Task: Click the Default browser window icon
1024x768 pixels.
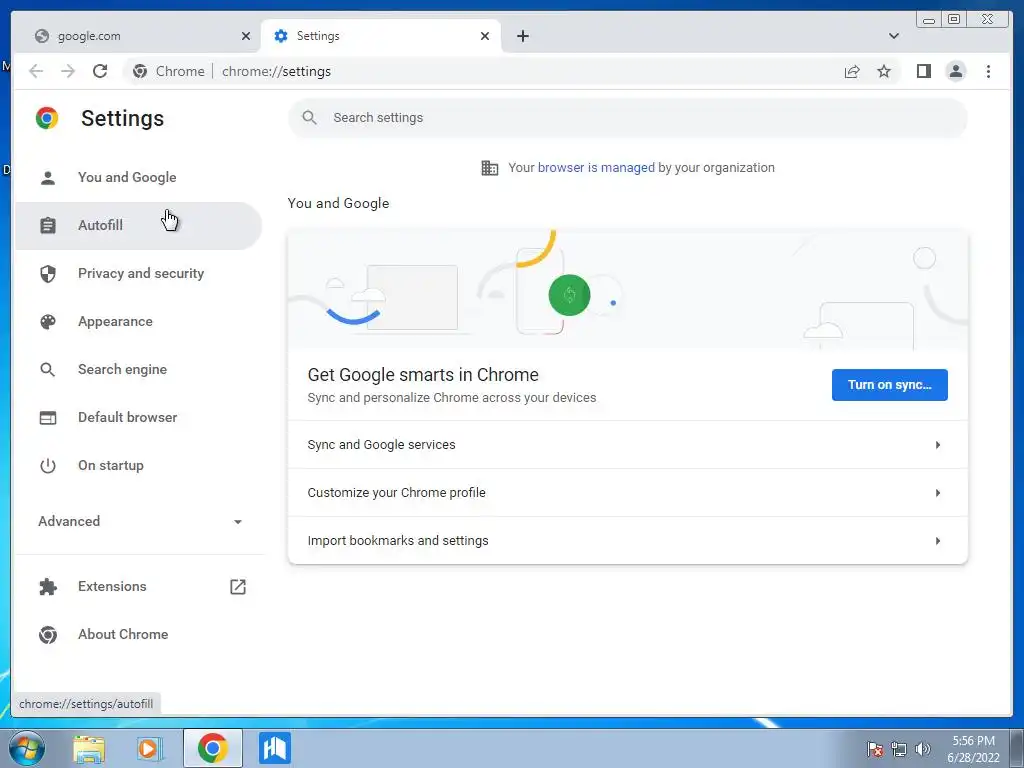Action: pos(48,417)
